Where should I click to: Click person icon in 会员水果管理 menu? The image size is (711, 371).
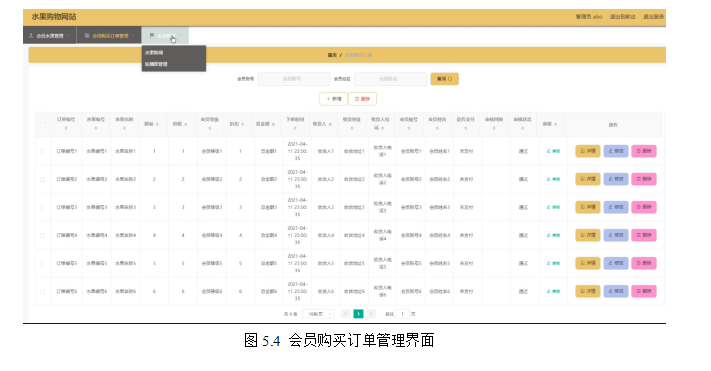point(31,35)
